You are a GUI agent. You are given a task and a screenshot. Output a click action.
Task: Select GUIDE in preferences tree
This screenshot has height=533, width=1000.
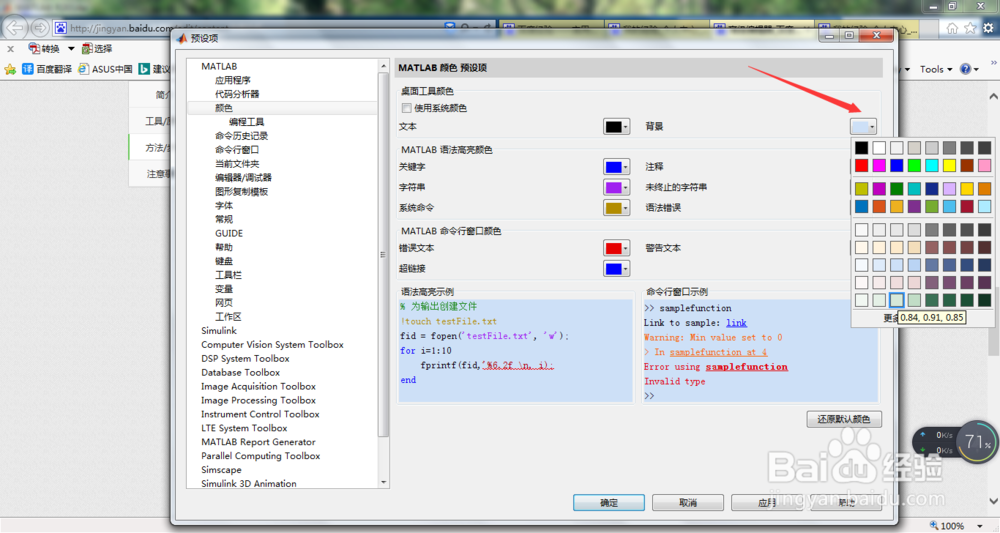[228, 233]
